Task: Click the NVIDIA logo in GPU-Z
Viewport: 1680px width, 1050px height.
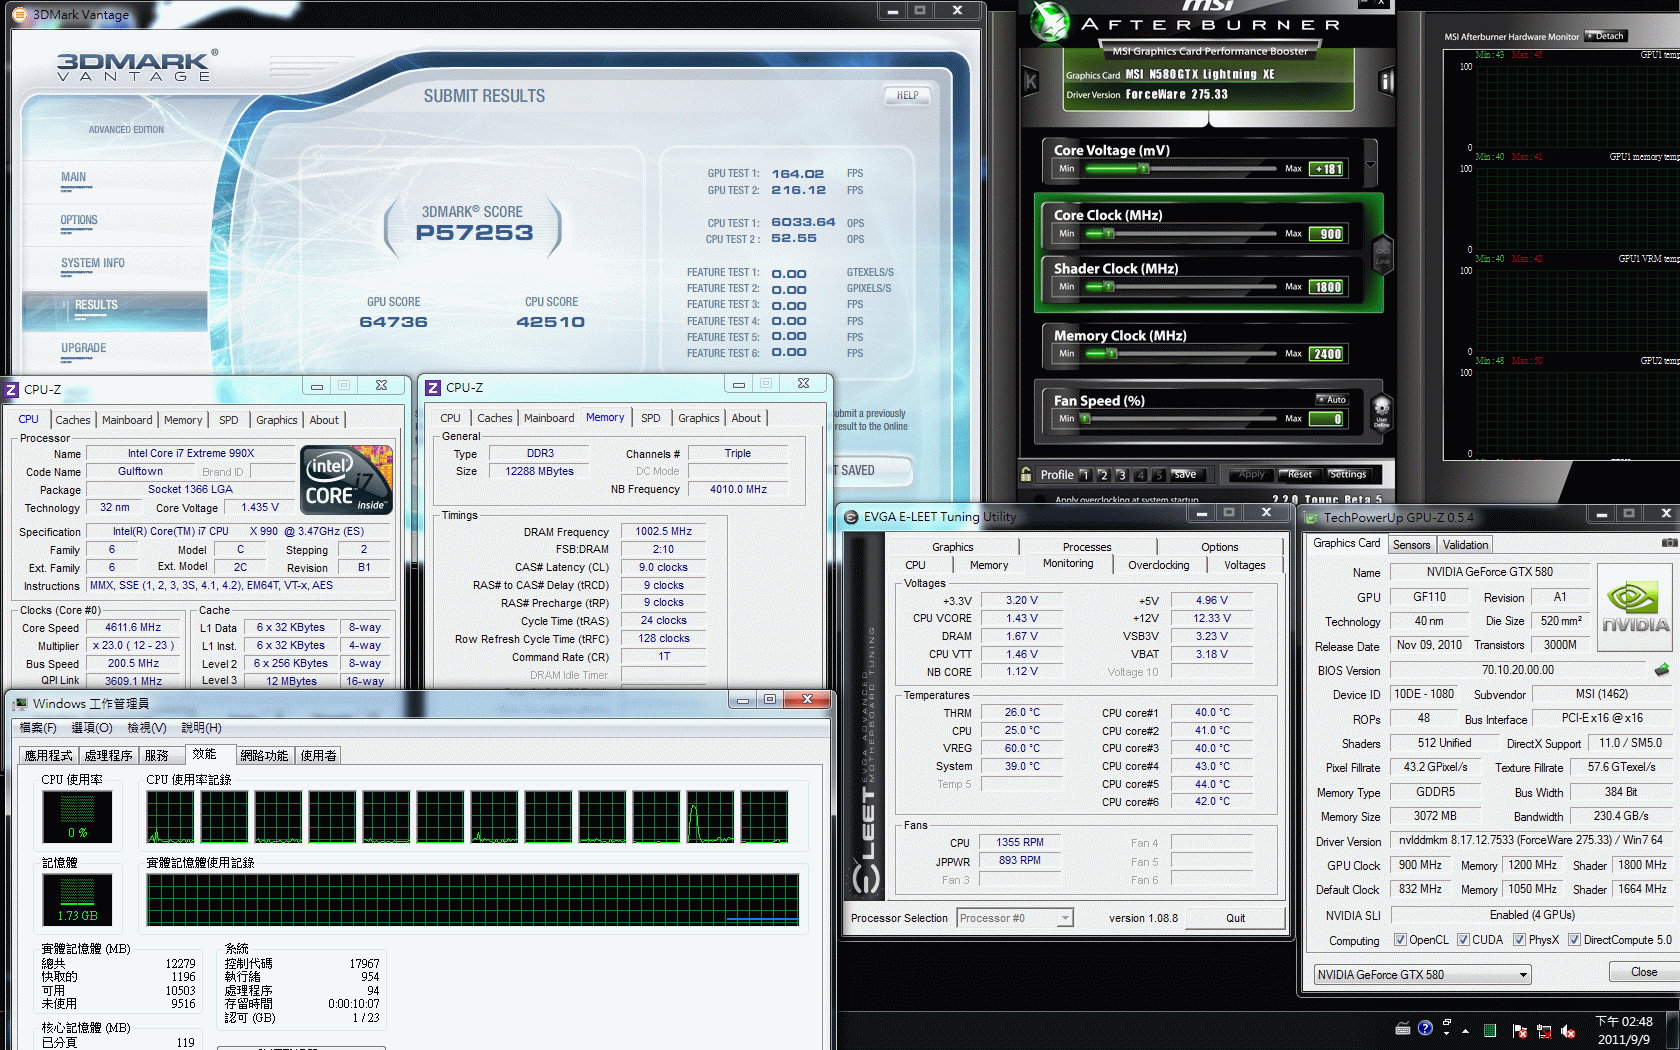Action: [x=1635, y=608]
